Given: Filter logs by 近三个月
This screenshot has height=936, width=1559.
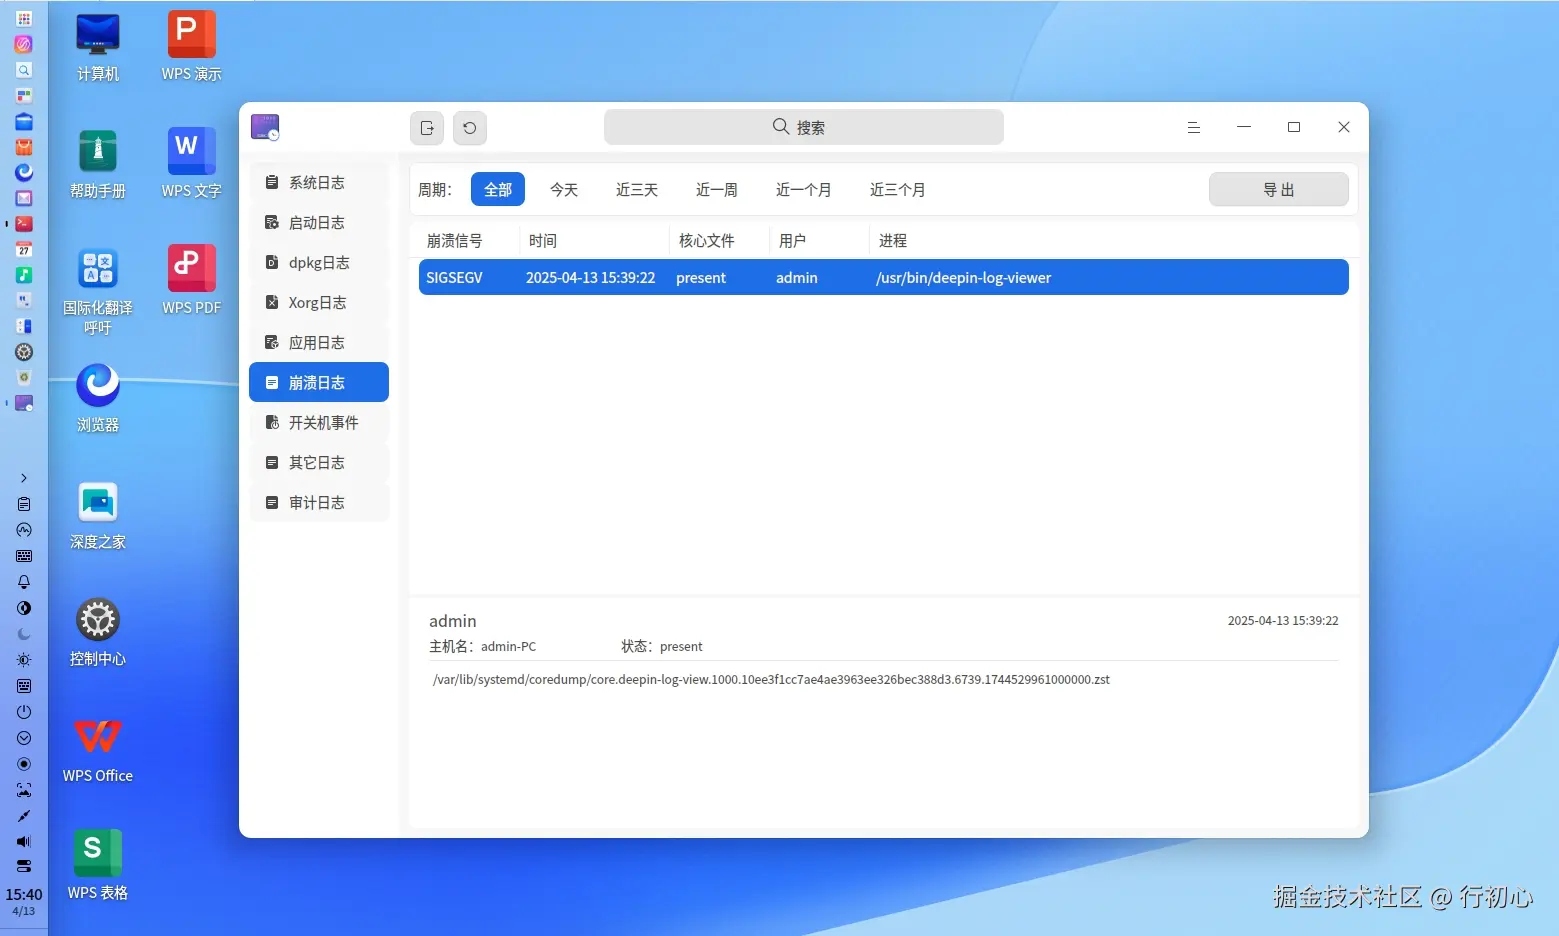Looking at the screenshot, I should 898,190.
